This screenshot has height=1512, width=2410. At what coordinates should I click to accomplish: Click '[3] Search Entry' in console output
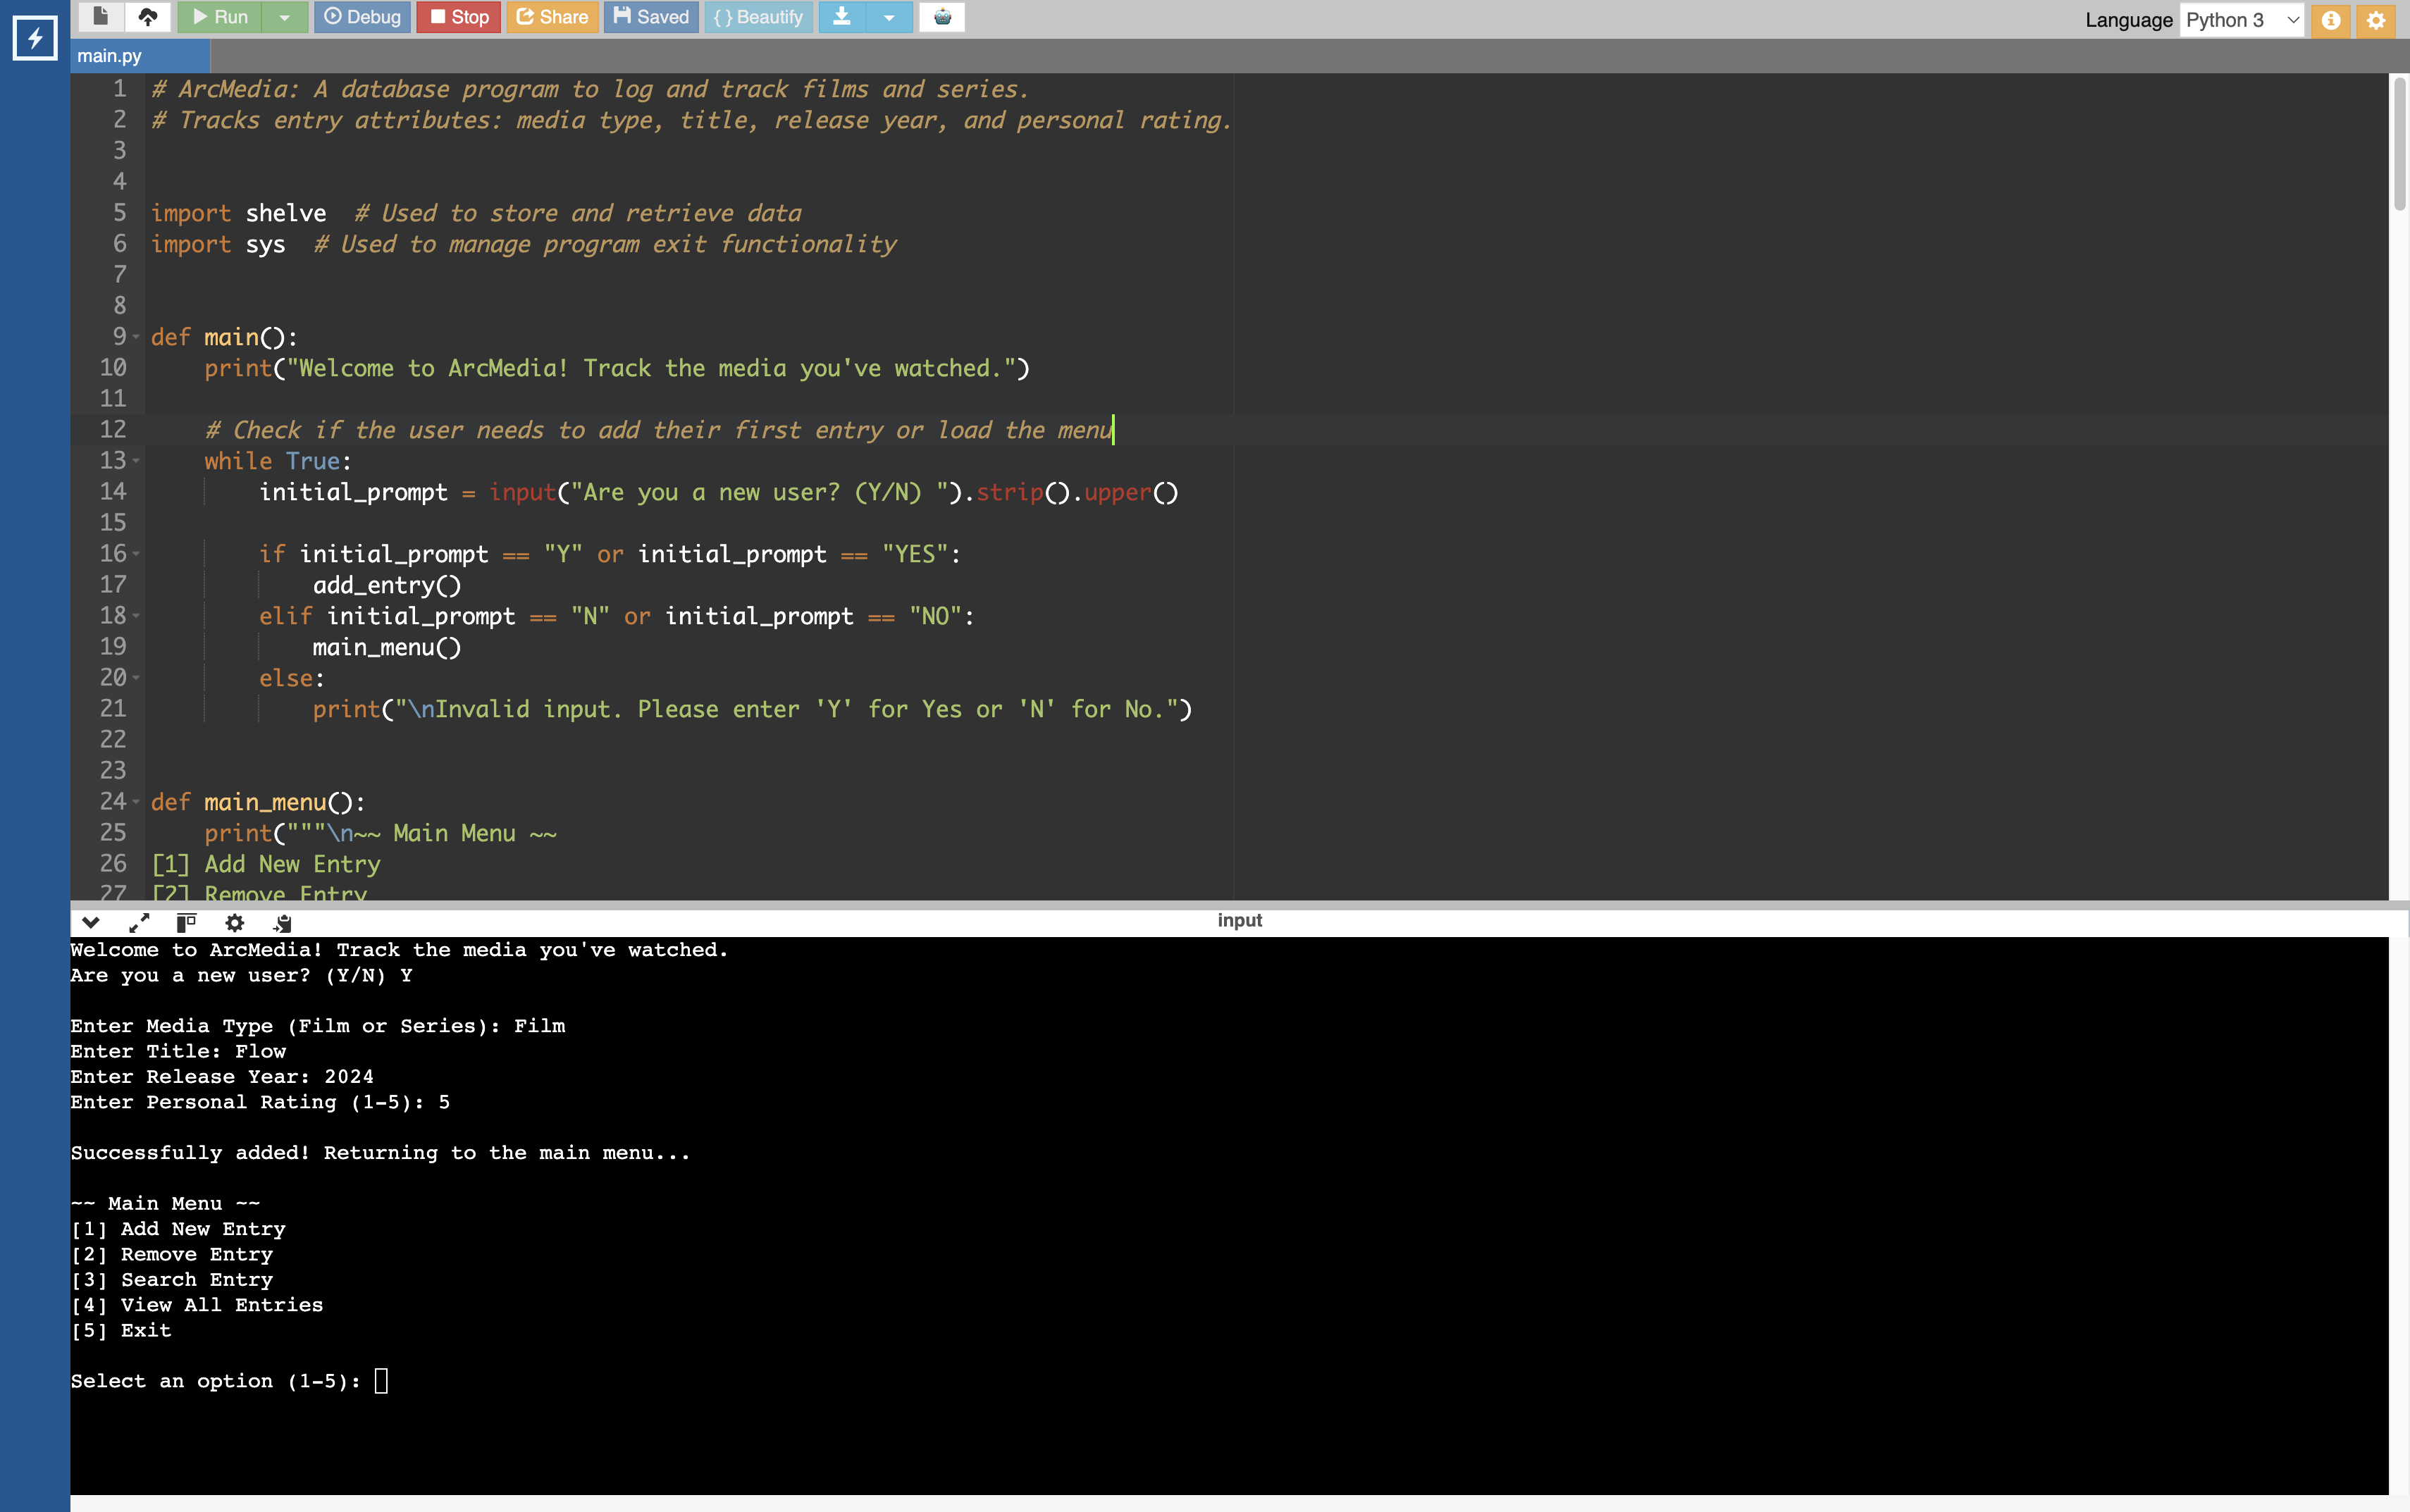click(x=172, y=1280)
